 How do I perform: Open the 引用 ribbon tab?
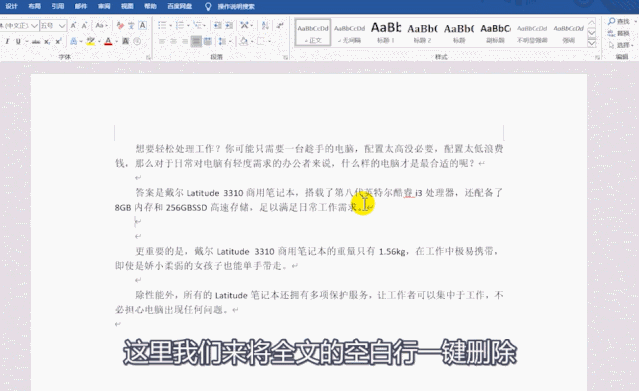[58, 6]
